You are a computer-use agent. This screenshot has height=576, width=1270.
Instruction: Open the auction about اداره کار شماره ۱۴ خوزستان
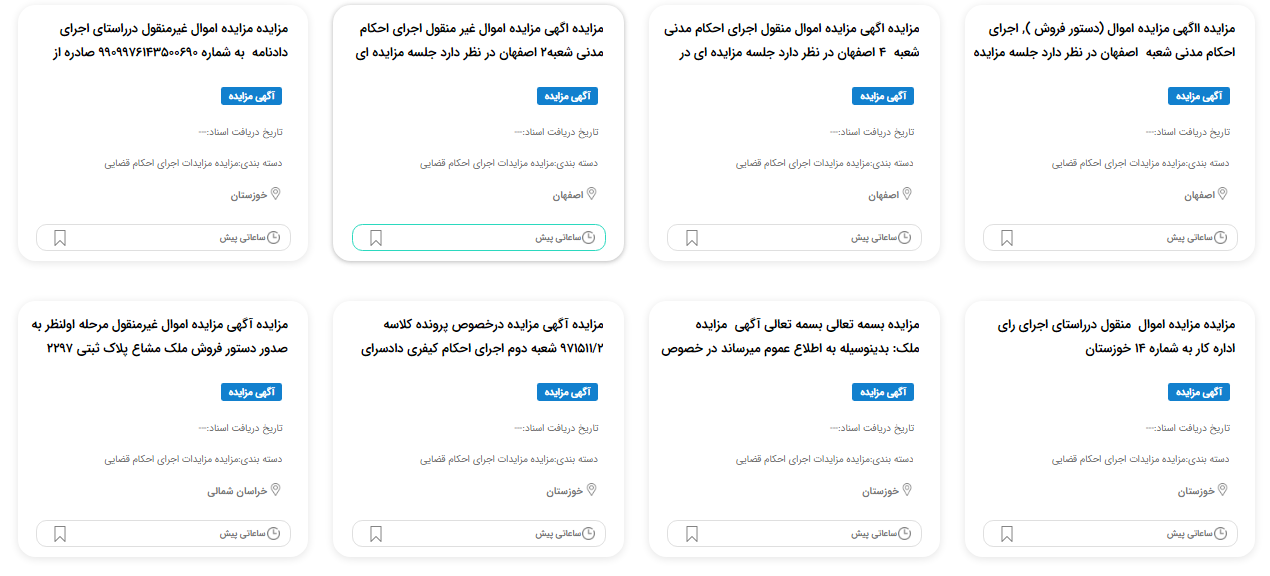[1116, 336]
